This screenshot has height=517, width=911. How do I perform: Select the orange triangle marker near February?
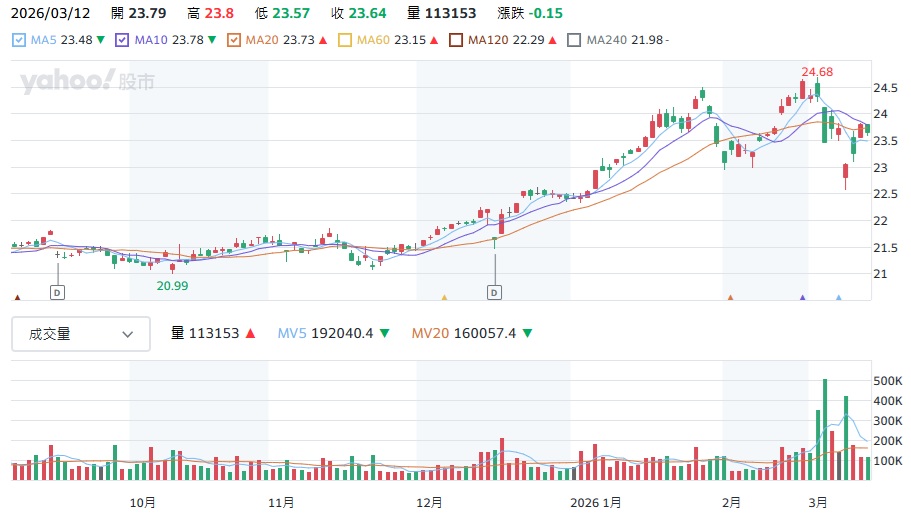tap(731, 297)
